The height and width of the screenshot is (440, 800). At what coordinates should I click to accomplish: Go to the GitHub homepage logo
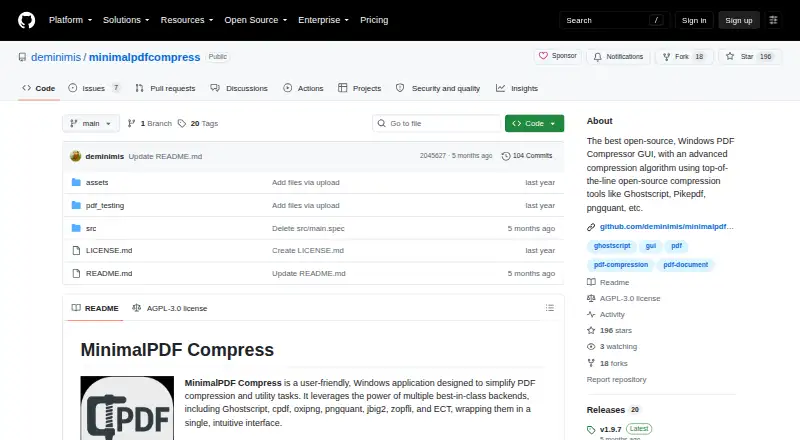(x=27, y=20)
